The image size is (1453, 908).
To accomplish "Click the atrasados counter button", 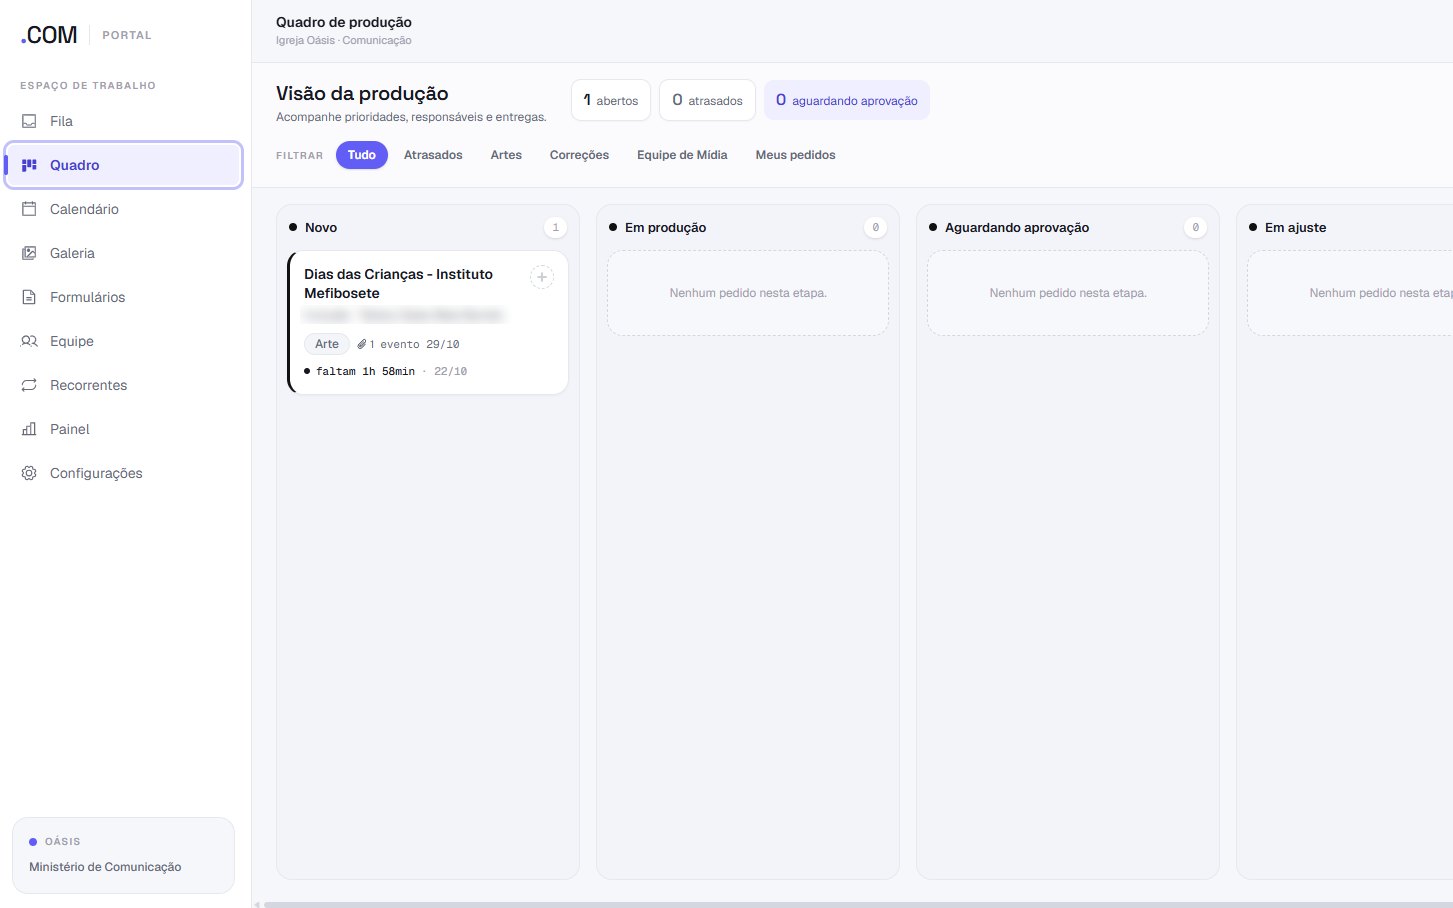I will pos(707,100).
